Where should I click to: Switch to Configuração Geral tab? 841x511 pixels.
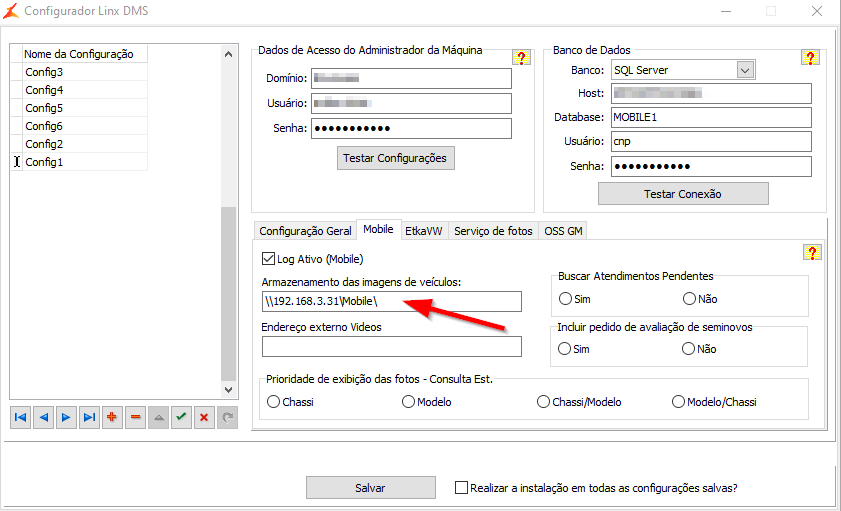click(305, 231)
